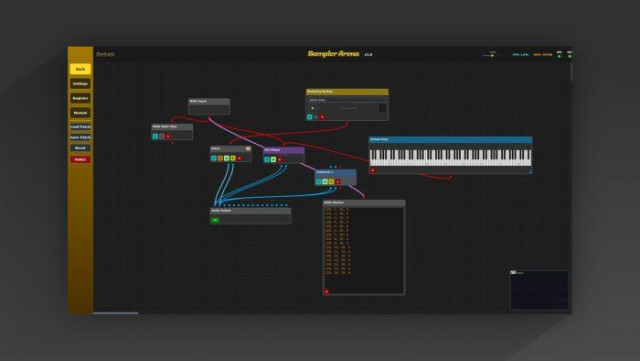Screen dimensions: 640x361
Task: Click the red icon at bottom of MIDI Monitor
Action: pos(326,292)
